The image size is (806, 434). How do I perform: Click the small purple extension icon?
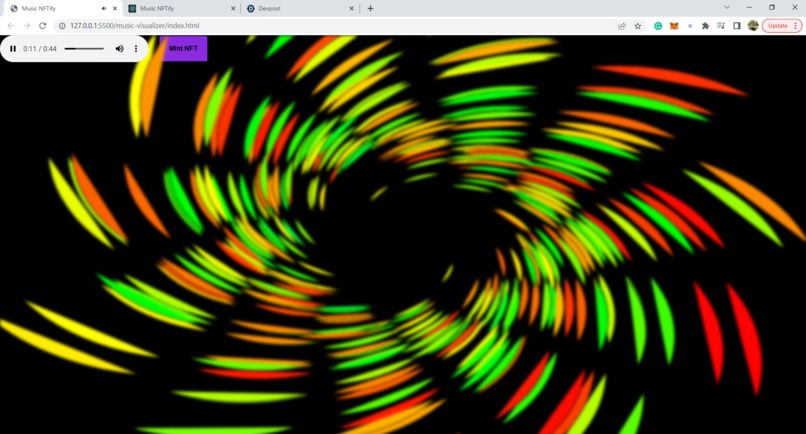pyautogui.click(x=690, y=26)
